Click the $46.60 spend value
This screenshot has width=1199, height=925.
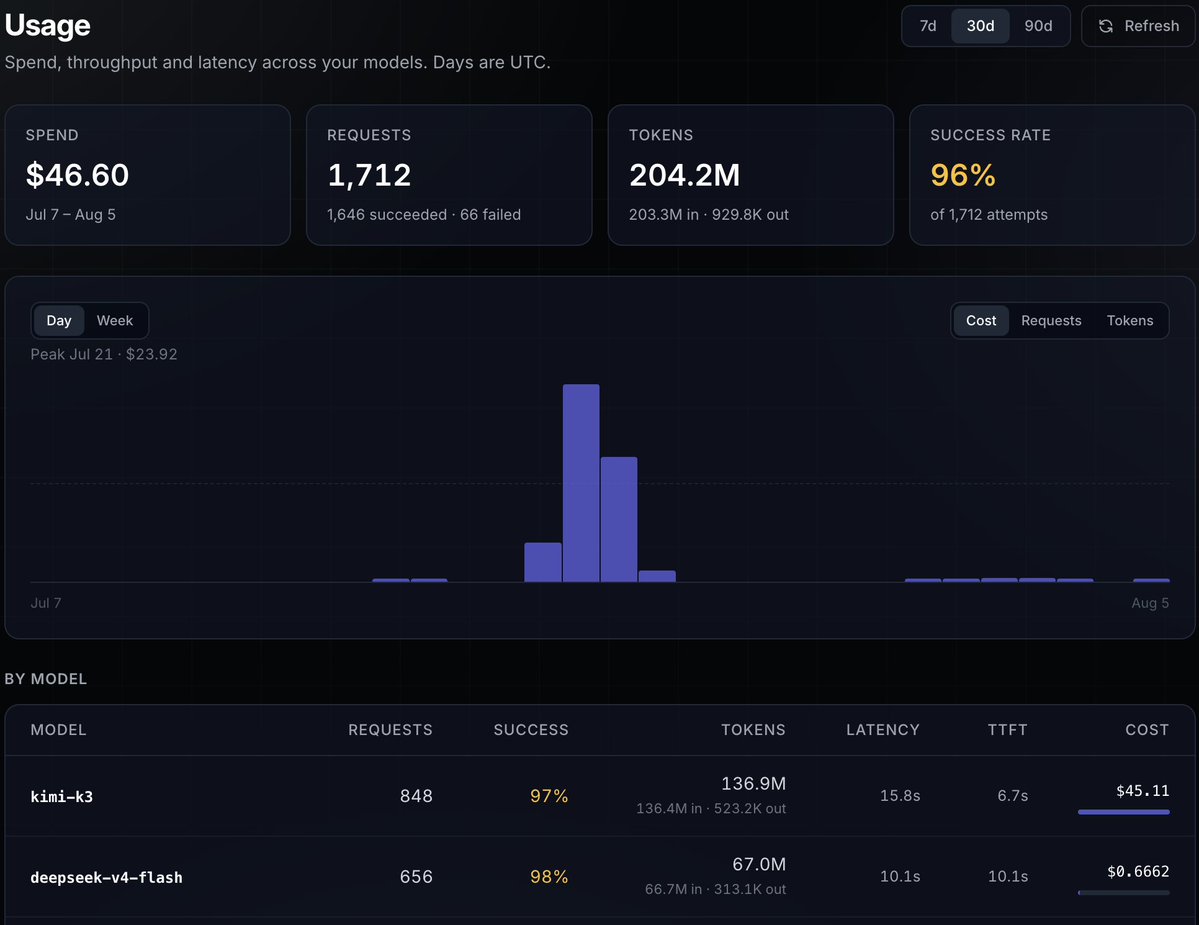[x=77, y=175]
